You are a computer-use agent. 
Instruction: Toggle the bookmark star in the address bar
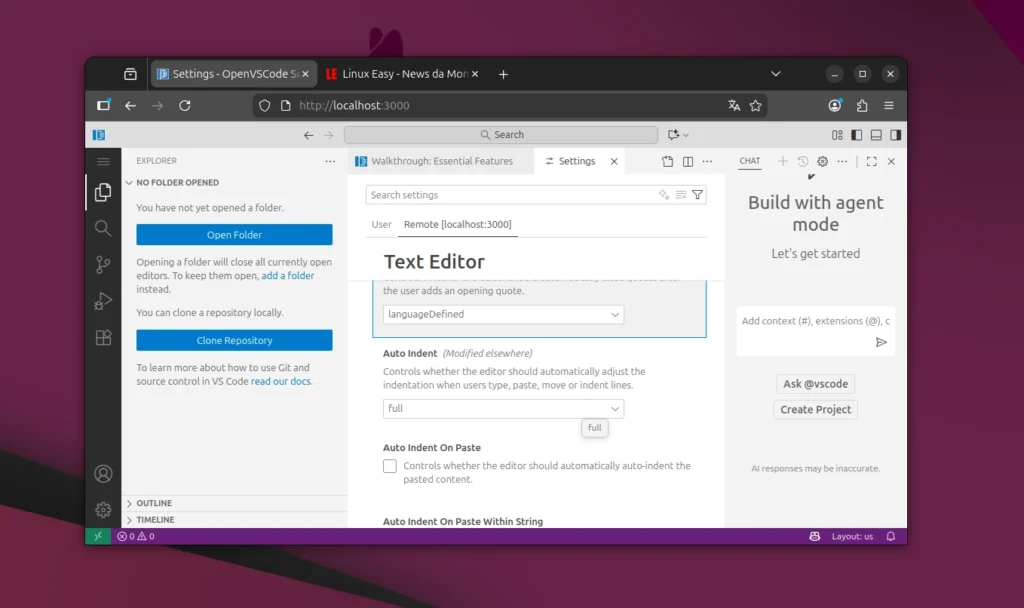pyautogui.click(x=755, y=105)
